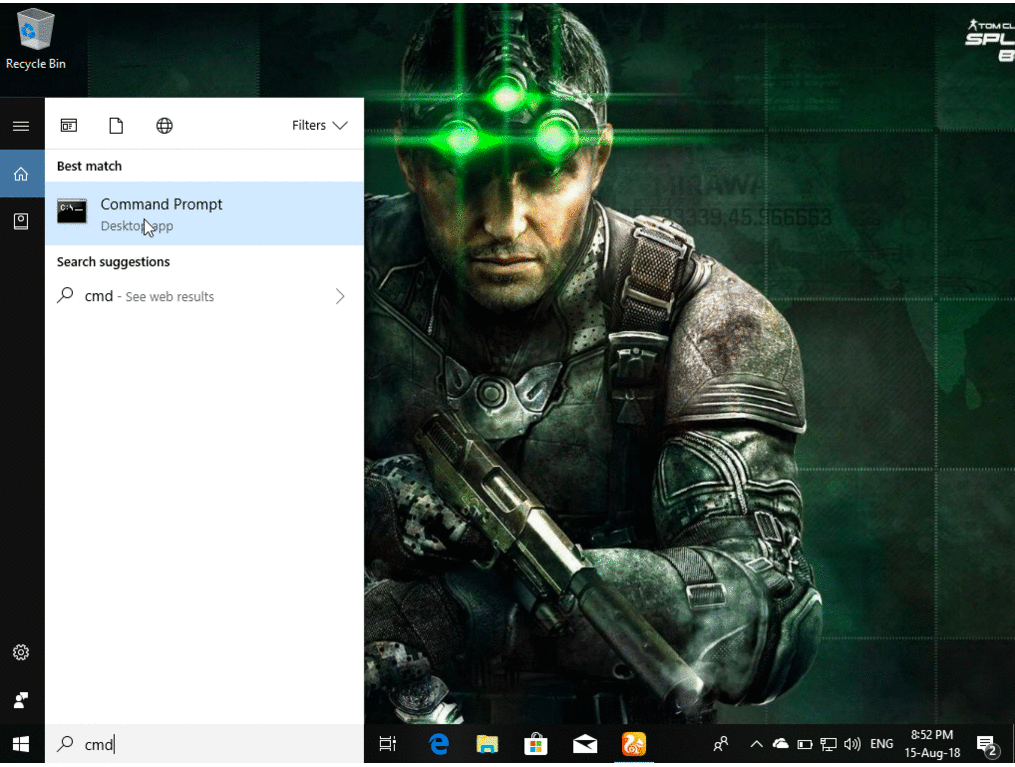Open the clock showing 8:52 PM
Viewport: 1015px width, 767px height.
pos(932,744)
